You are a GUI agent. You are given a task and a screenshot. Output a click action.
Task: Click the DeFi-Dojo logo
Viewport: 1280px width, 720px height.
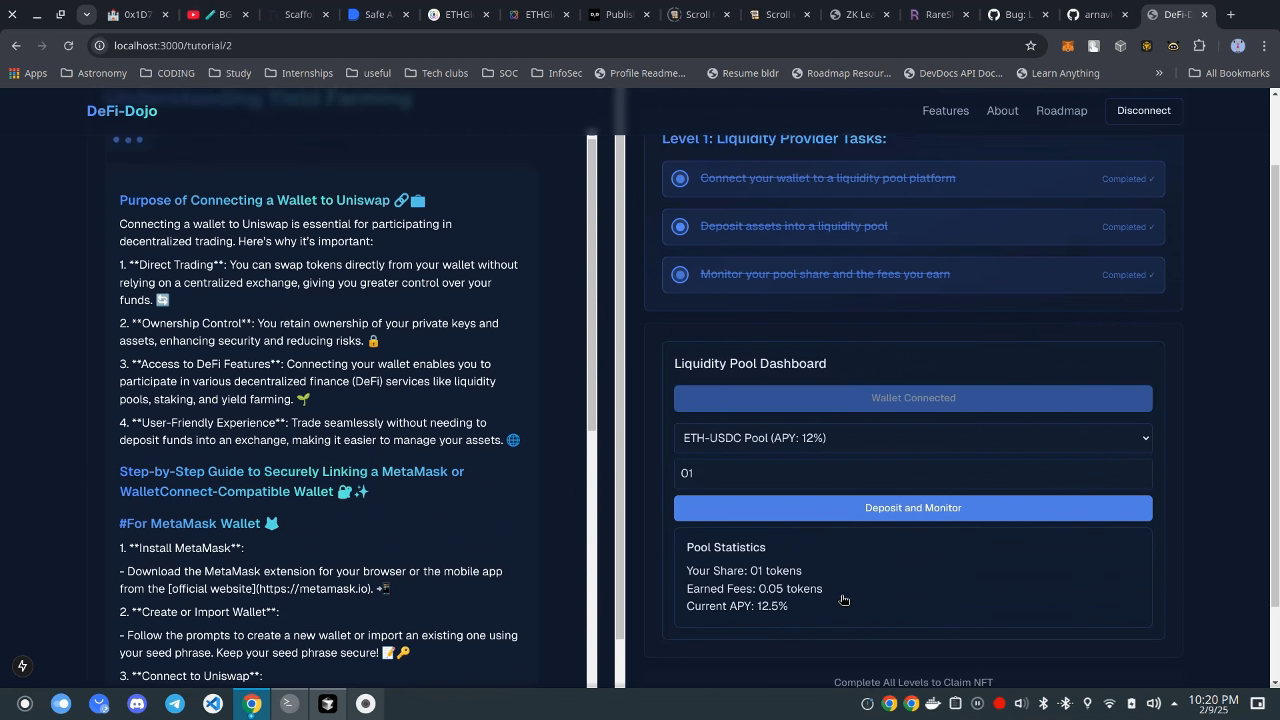click(x=122, y=111)
